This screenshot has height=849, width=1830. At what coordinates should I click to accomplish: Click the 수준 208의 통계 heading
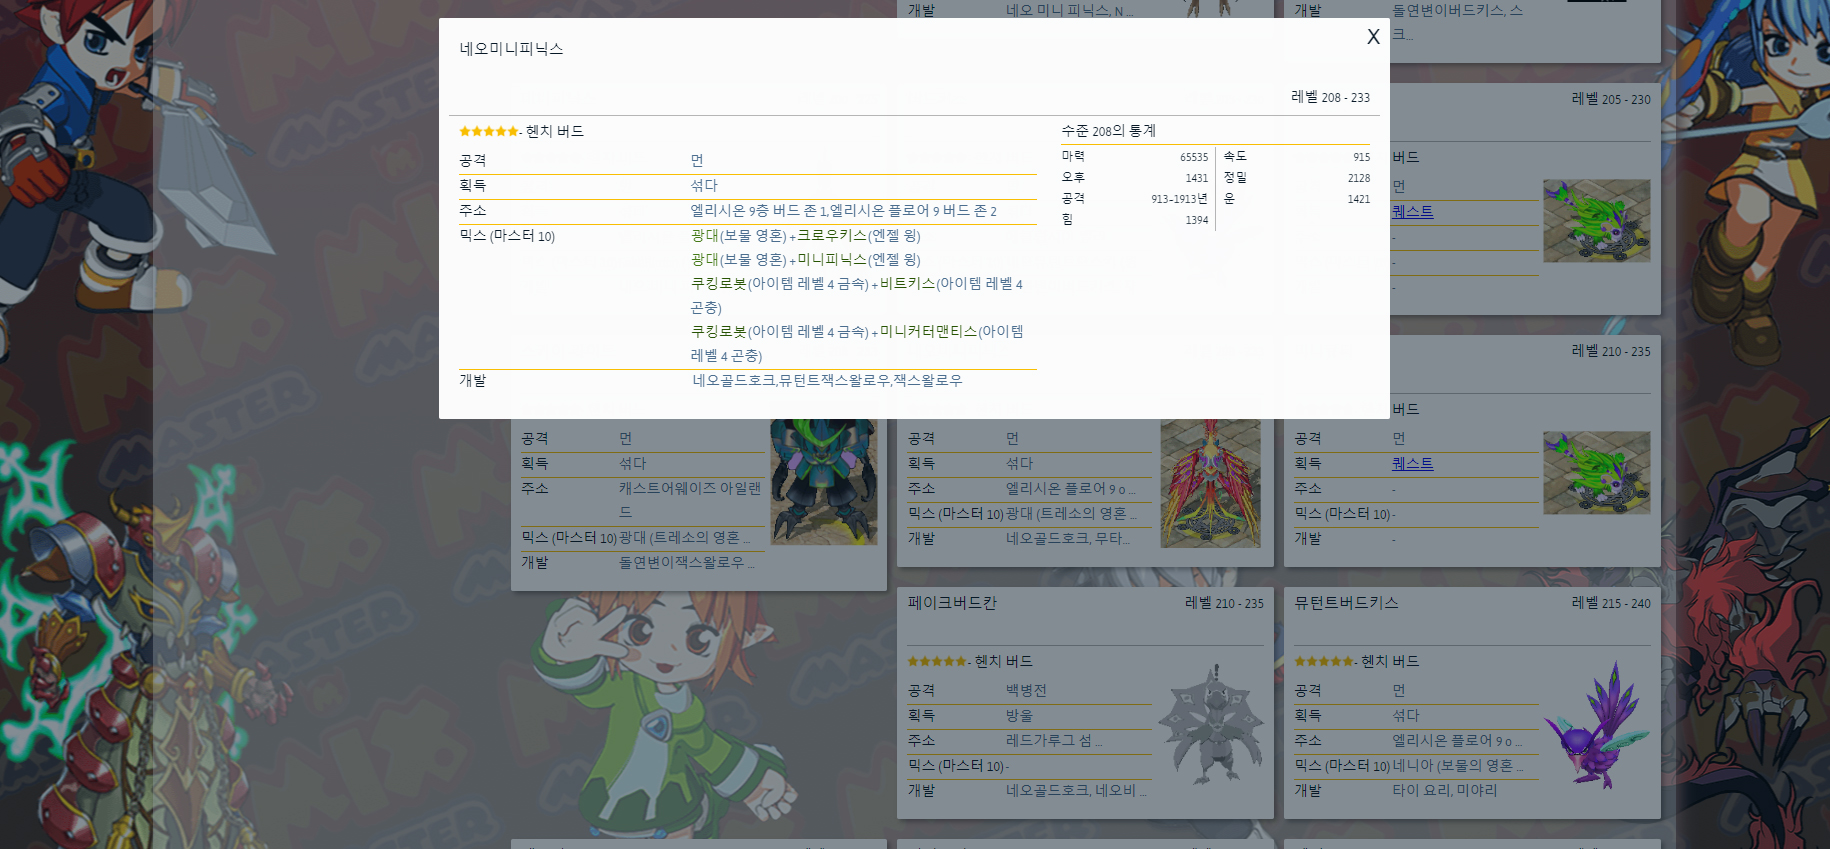point(1108,131)
